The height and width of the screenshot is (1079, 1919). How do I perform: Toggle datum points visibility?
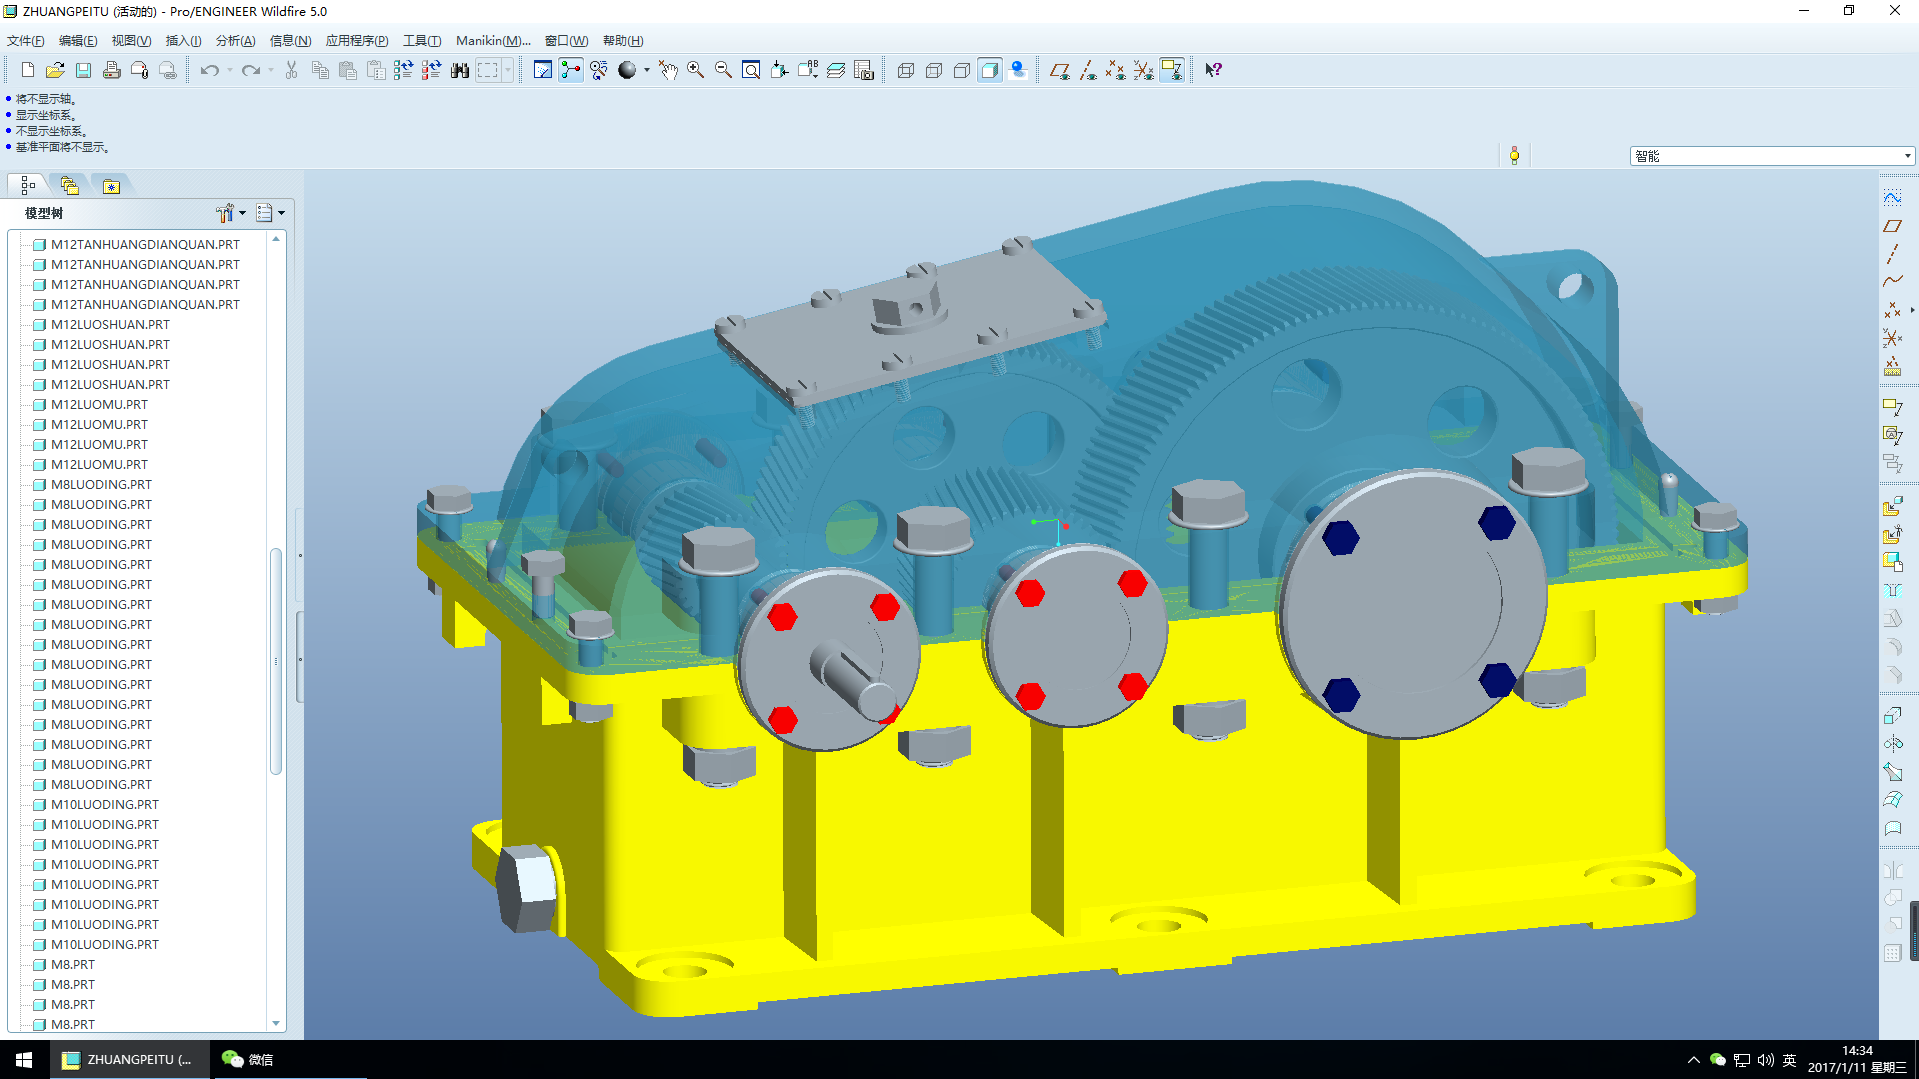tap(1116, 70)
